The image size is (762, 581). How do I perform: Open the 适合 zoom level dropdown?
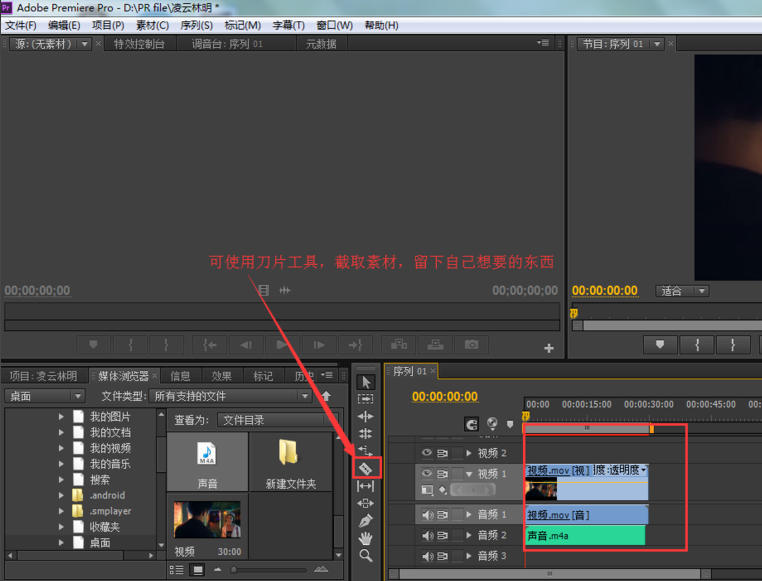682,291
